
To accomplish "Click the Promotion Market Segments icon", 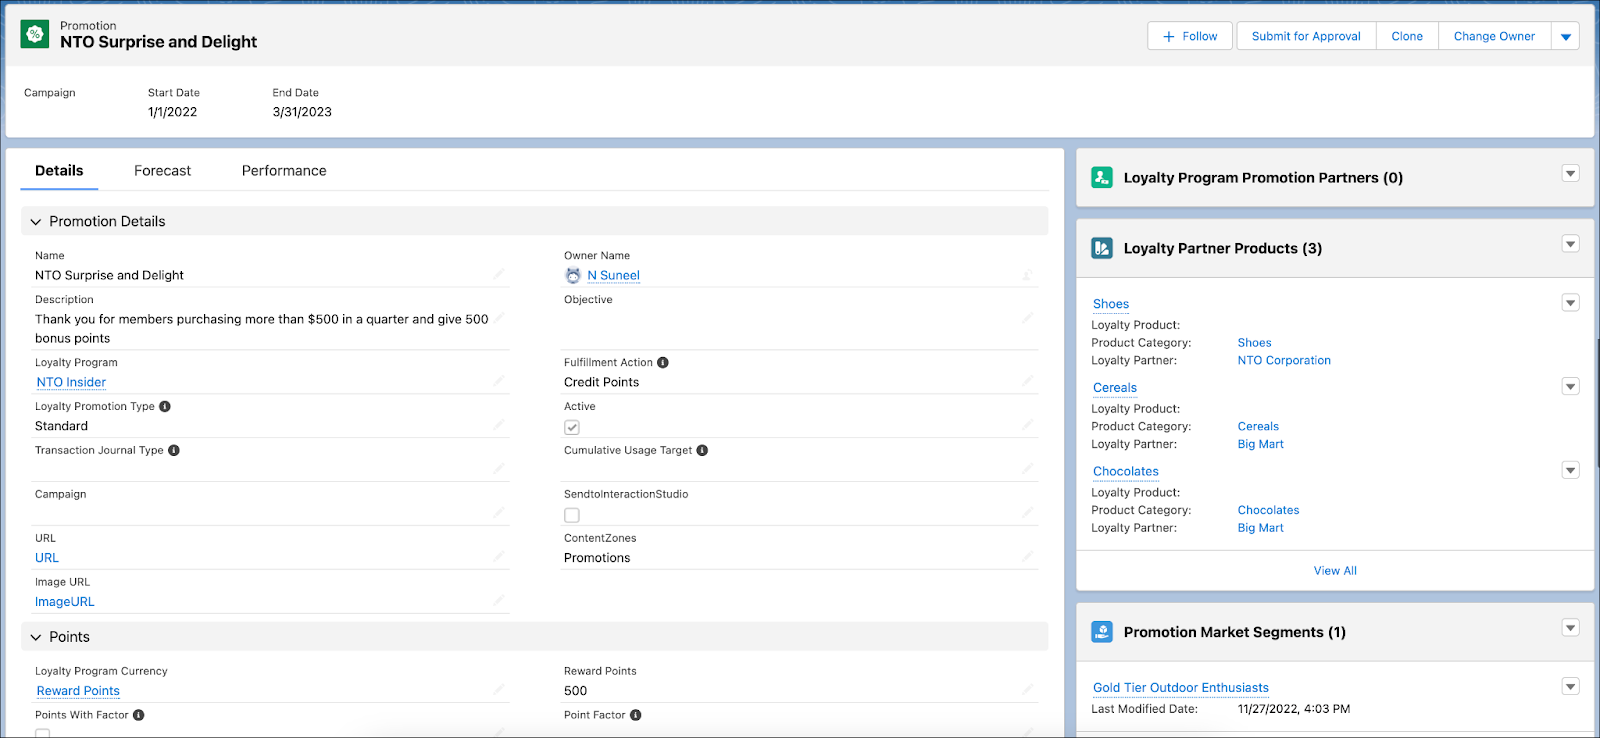I will 1102,632.
